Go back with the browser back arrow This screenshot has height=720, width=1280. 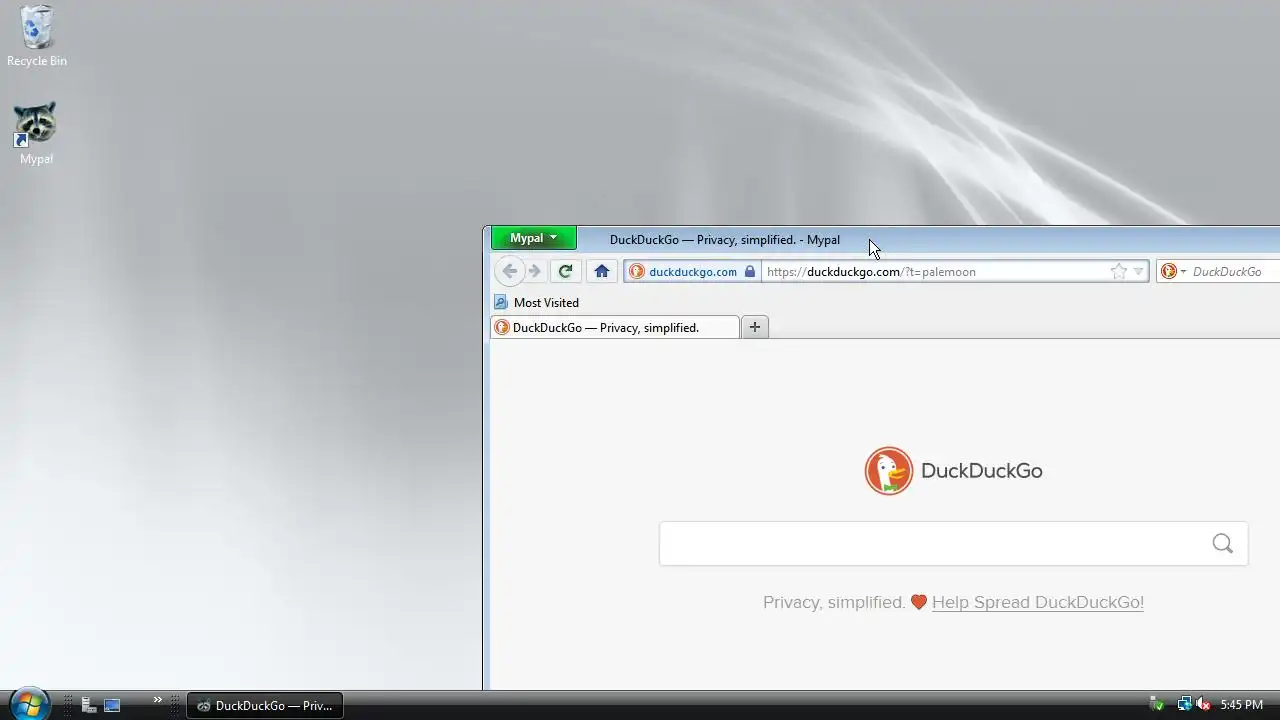(509, 271)
